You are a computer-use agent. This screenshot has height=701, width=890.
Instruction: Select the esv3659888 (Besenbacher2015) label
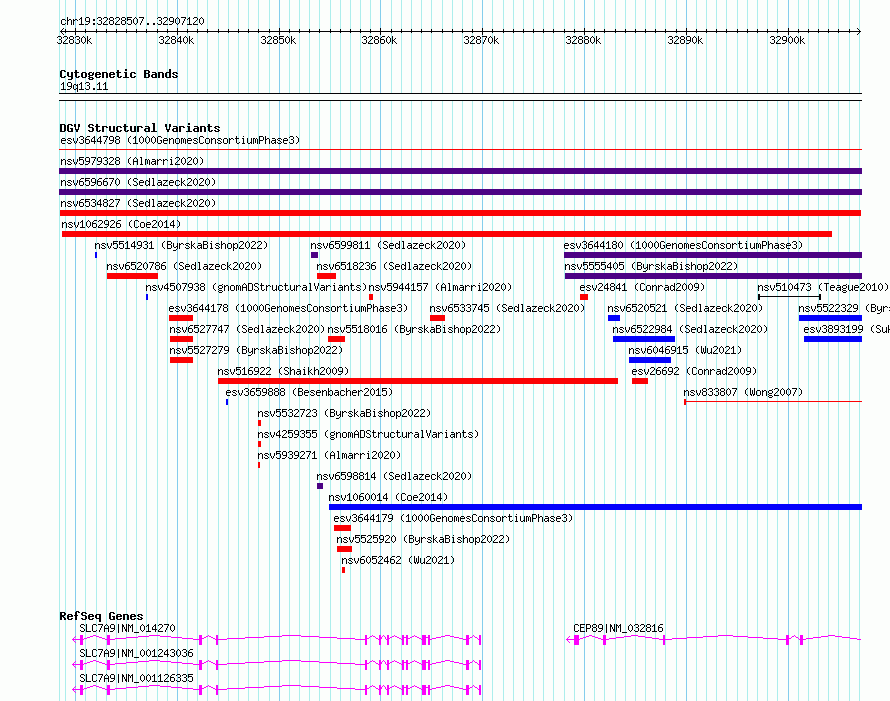tap(309, 392)
